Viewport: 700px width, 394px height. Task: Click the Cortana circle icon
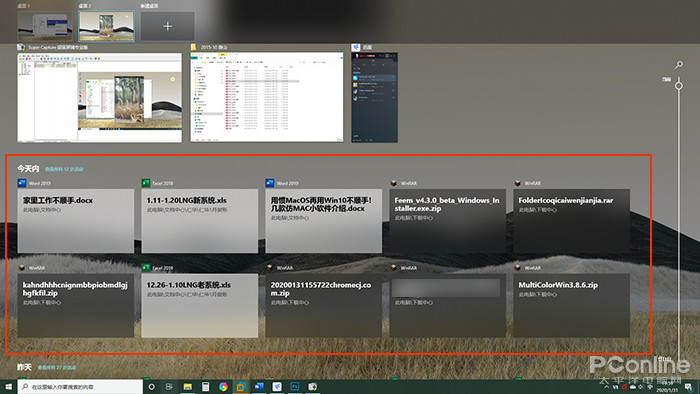(x=151, y=387)
